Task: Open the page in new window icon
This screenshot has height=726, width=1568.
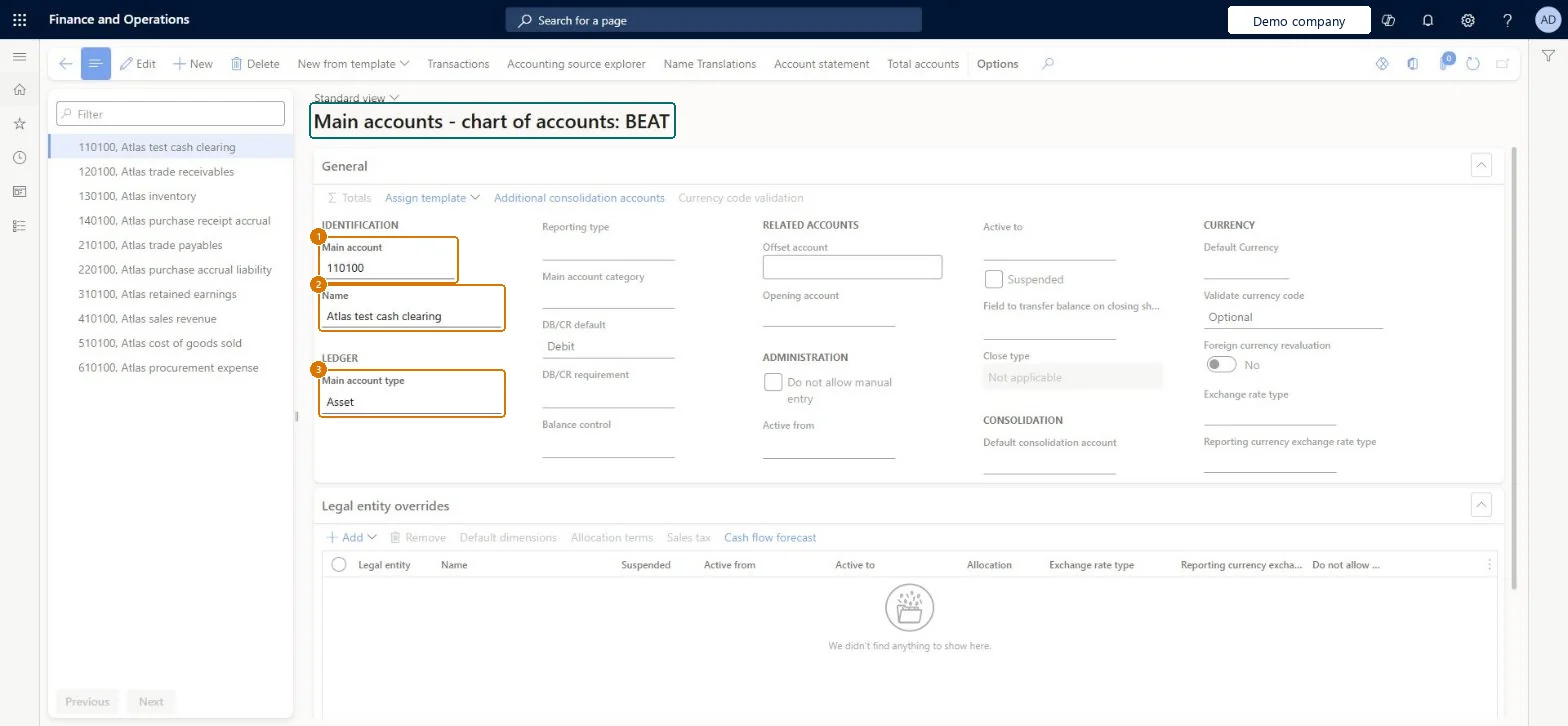Action: coord(1502,63)
